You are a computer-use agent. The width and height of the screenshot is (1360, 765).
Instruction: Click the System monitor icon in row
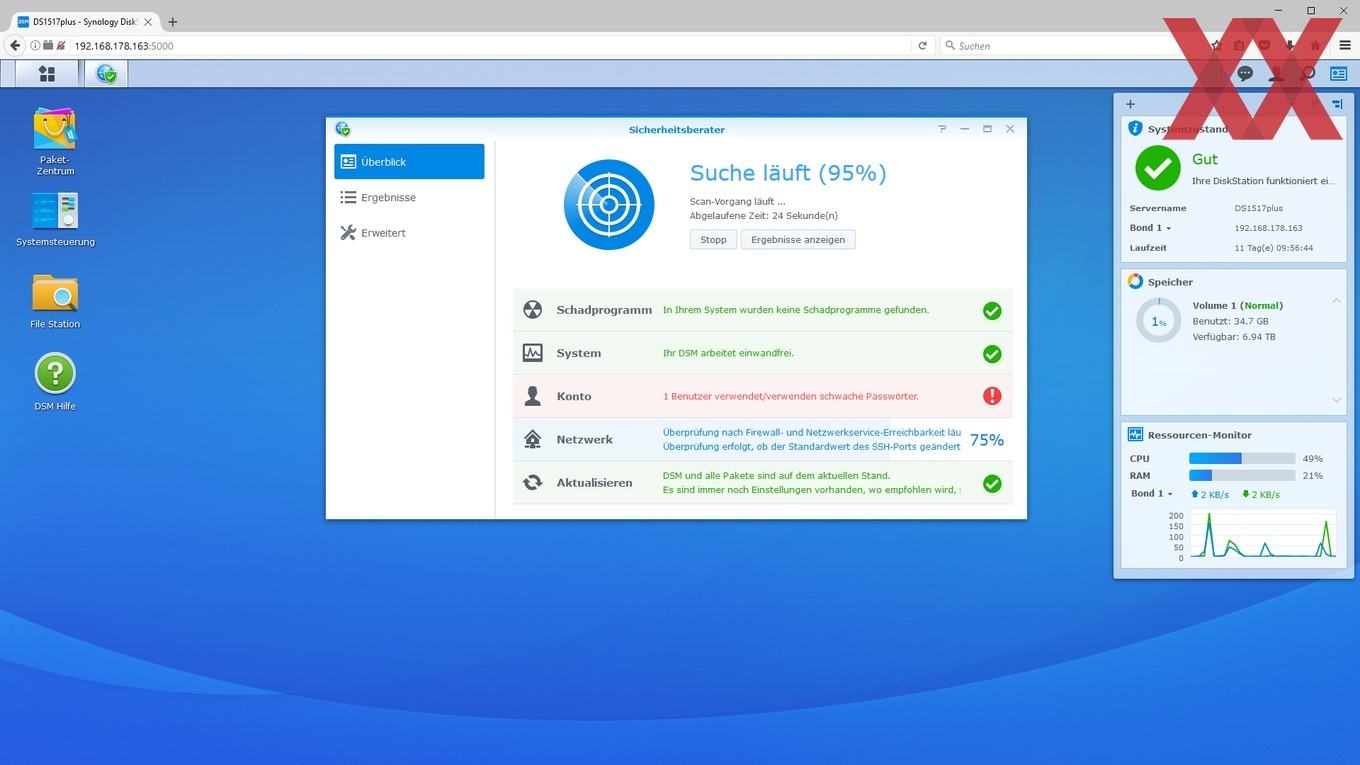(x=532, y=353)
